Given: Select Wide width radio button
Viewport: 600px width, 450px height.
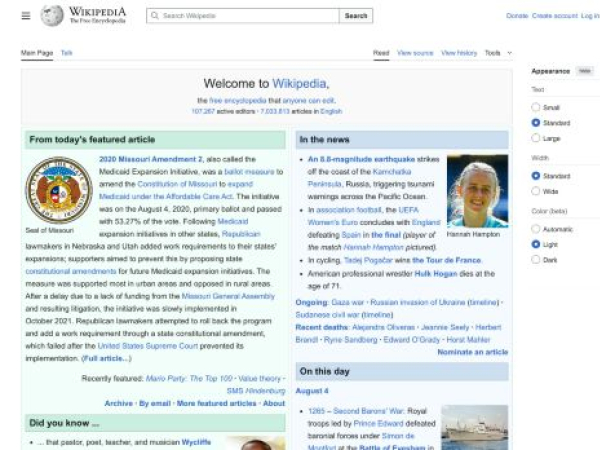Looking at the screenshot, I should (536, 191).
